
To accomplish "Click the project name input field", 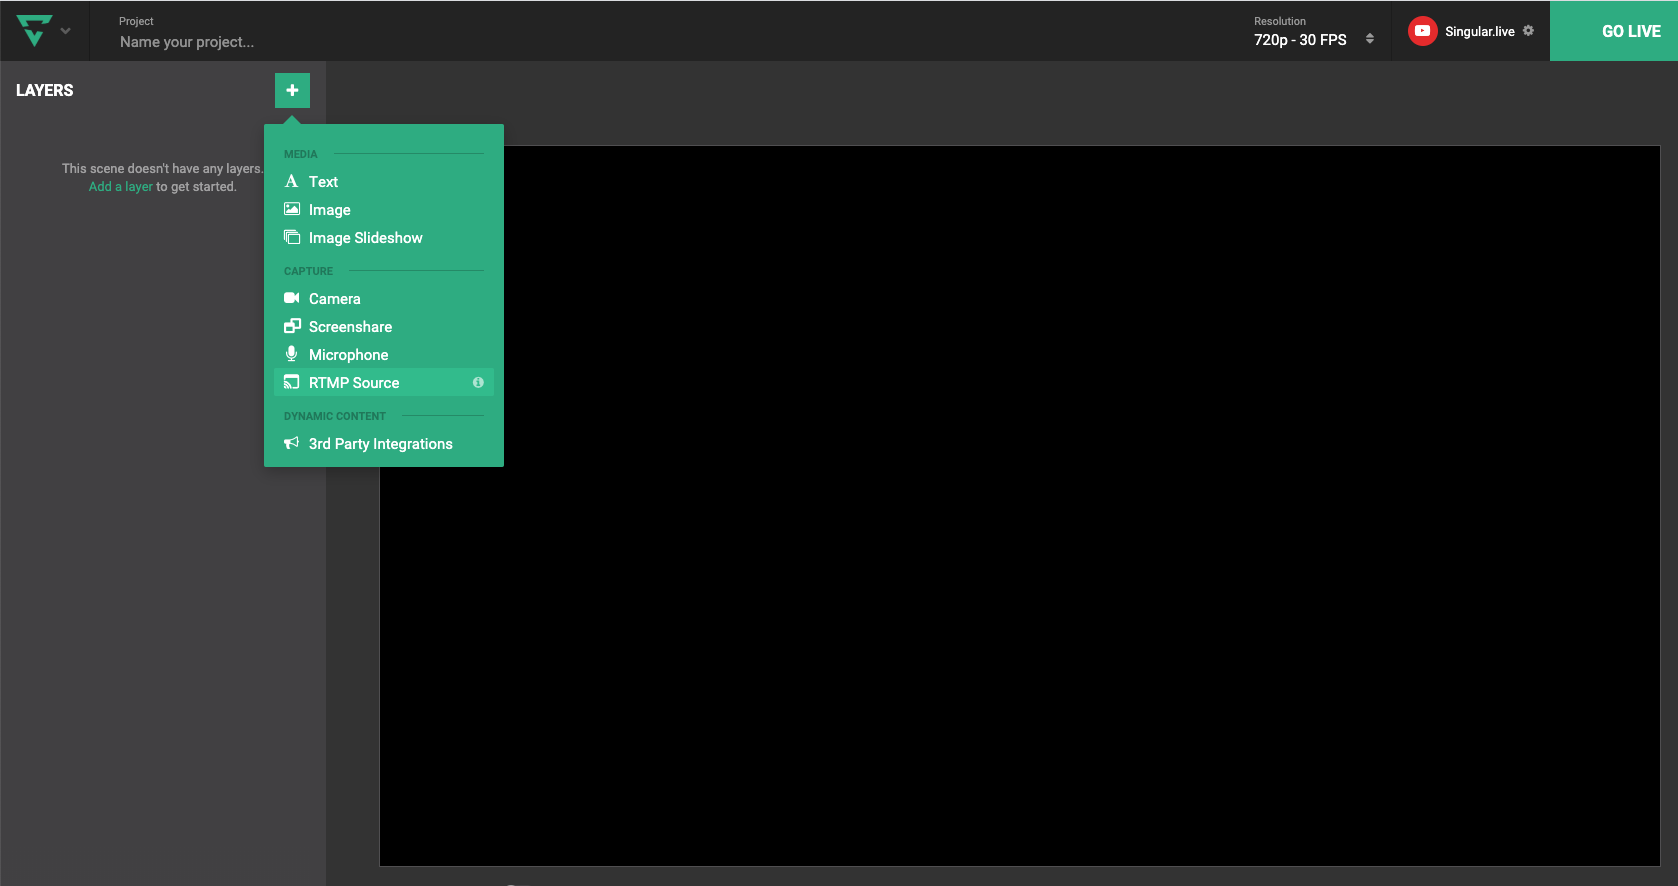I will pos(187,42).
